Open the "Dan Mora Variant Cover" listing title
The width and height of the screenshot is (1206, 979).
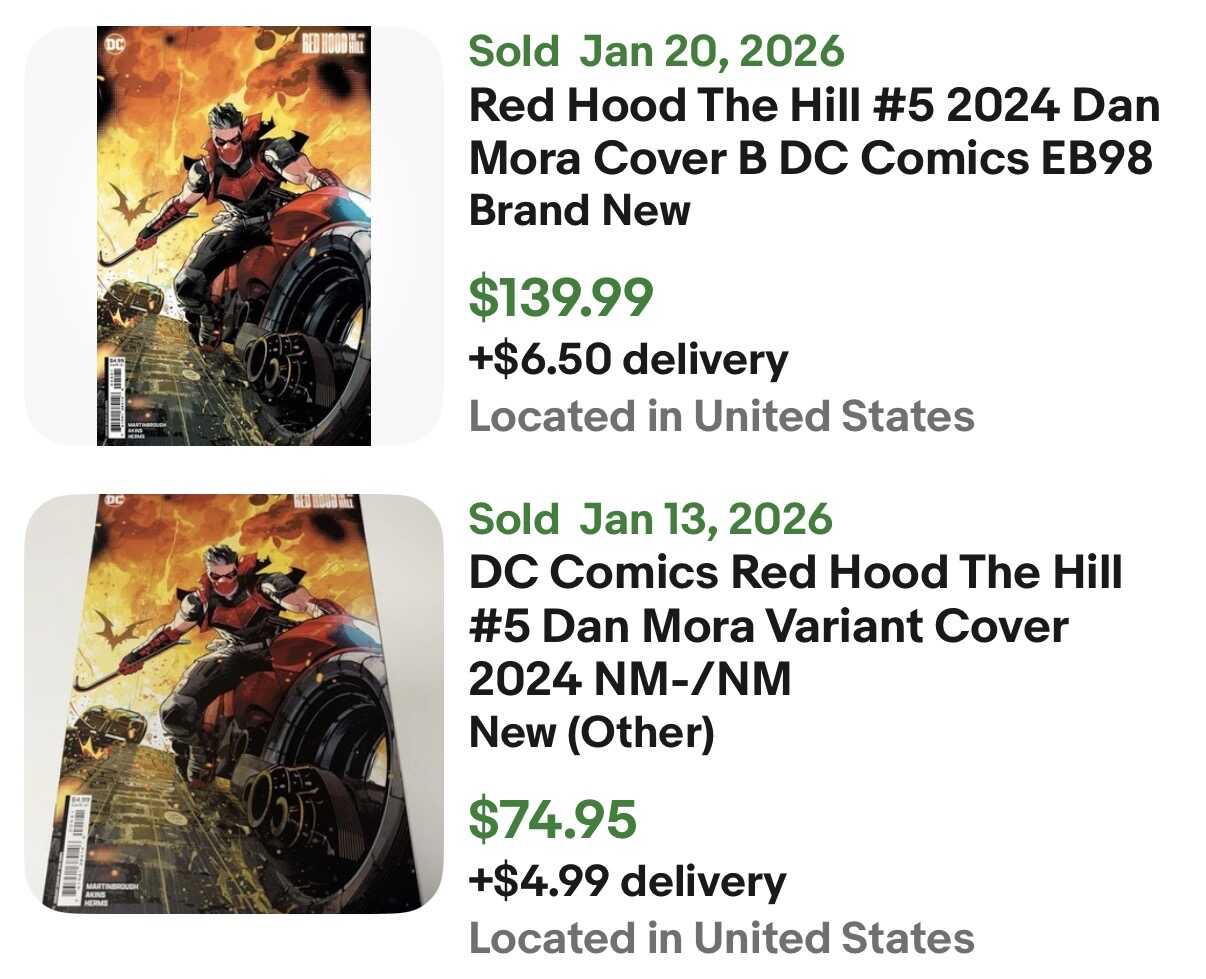795,626
